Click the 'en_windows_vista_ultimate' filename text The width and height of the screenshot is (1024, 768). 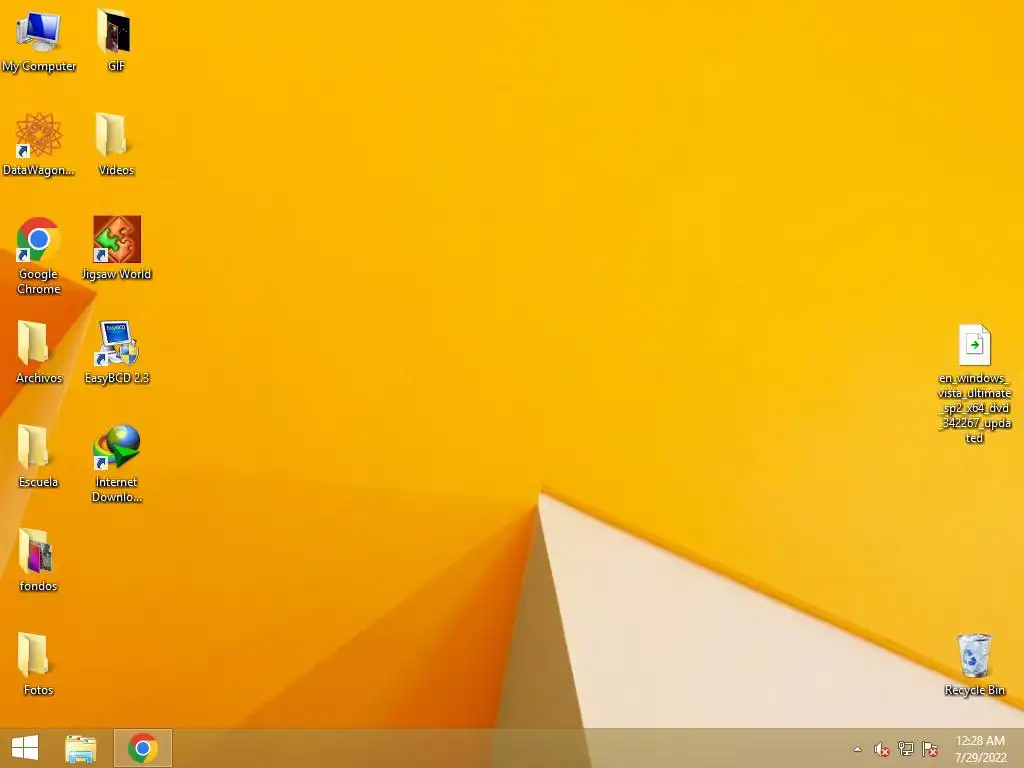974,408
